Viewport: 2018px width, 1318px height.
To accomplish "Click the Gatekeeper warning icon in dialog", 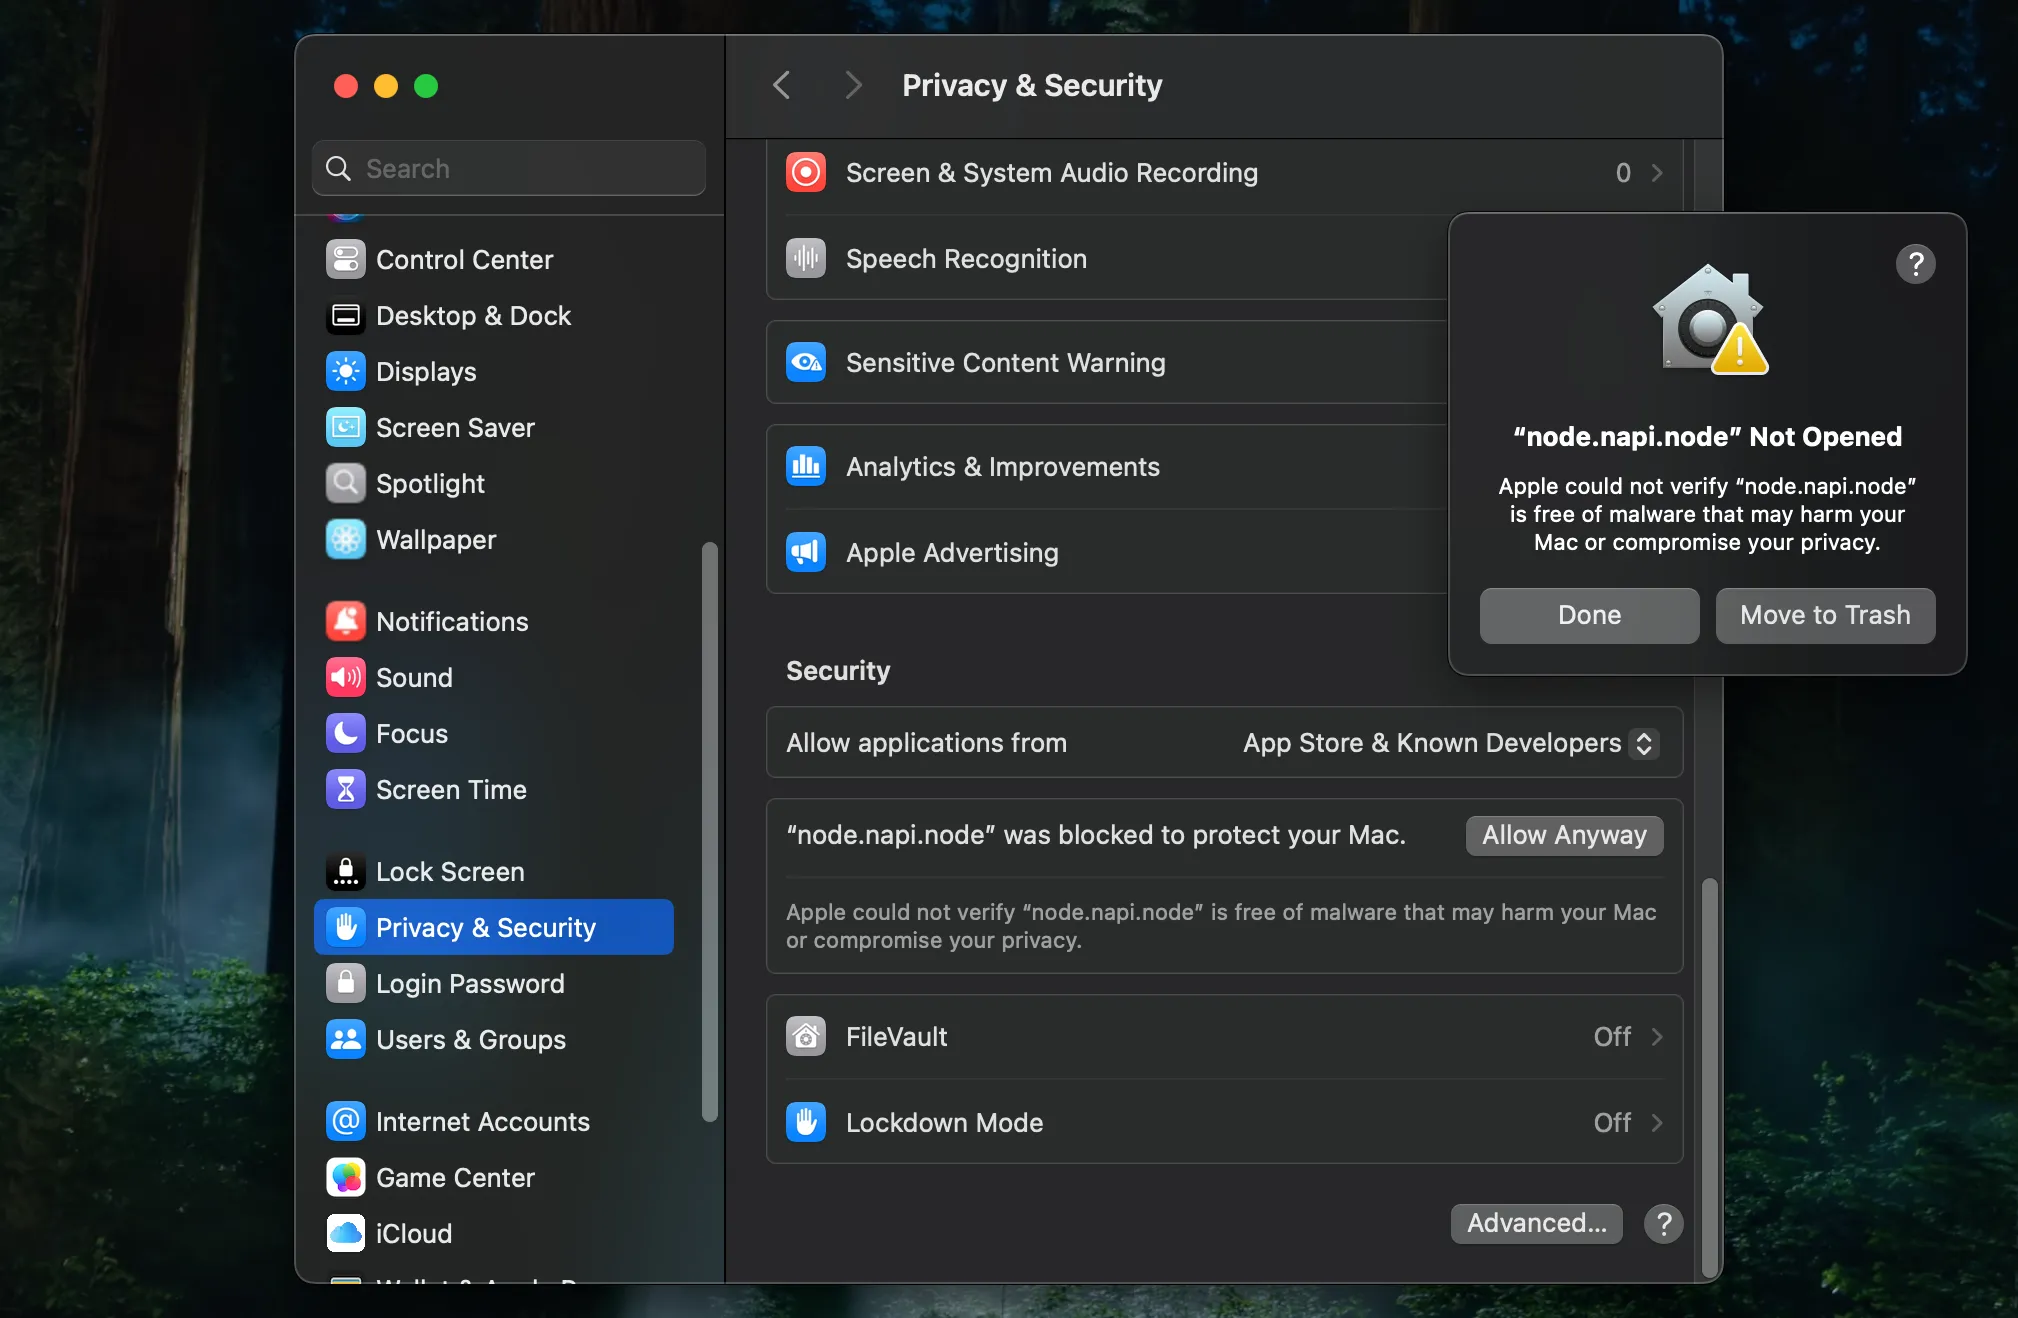I will click(1710, 320).
